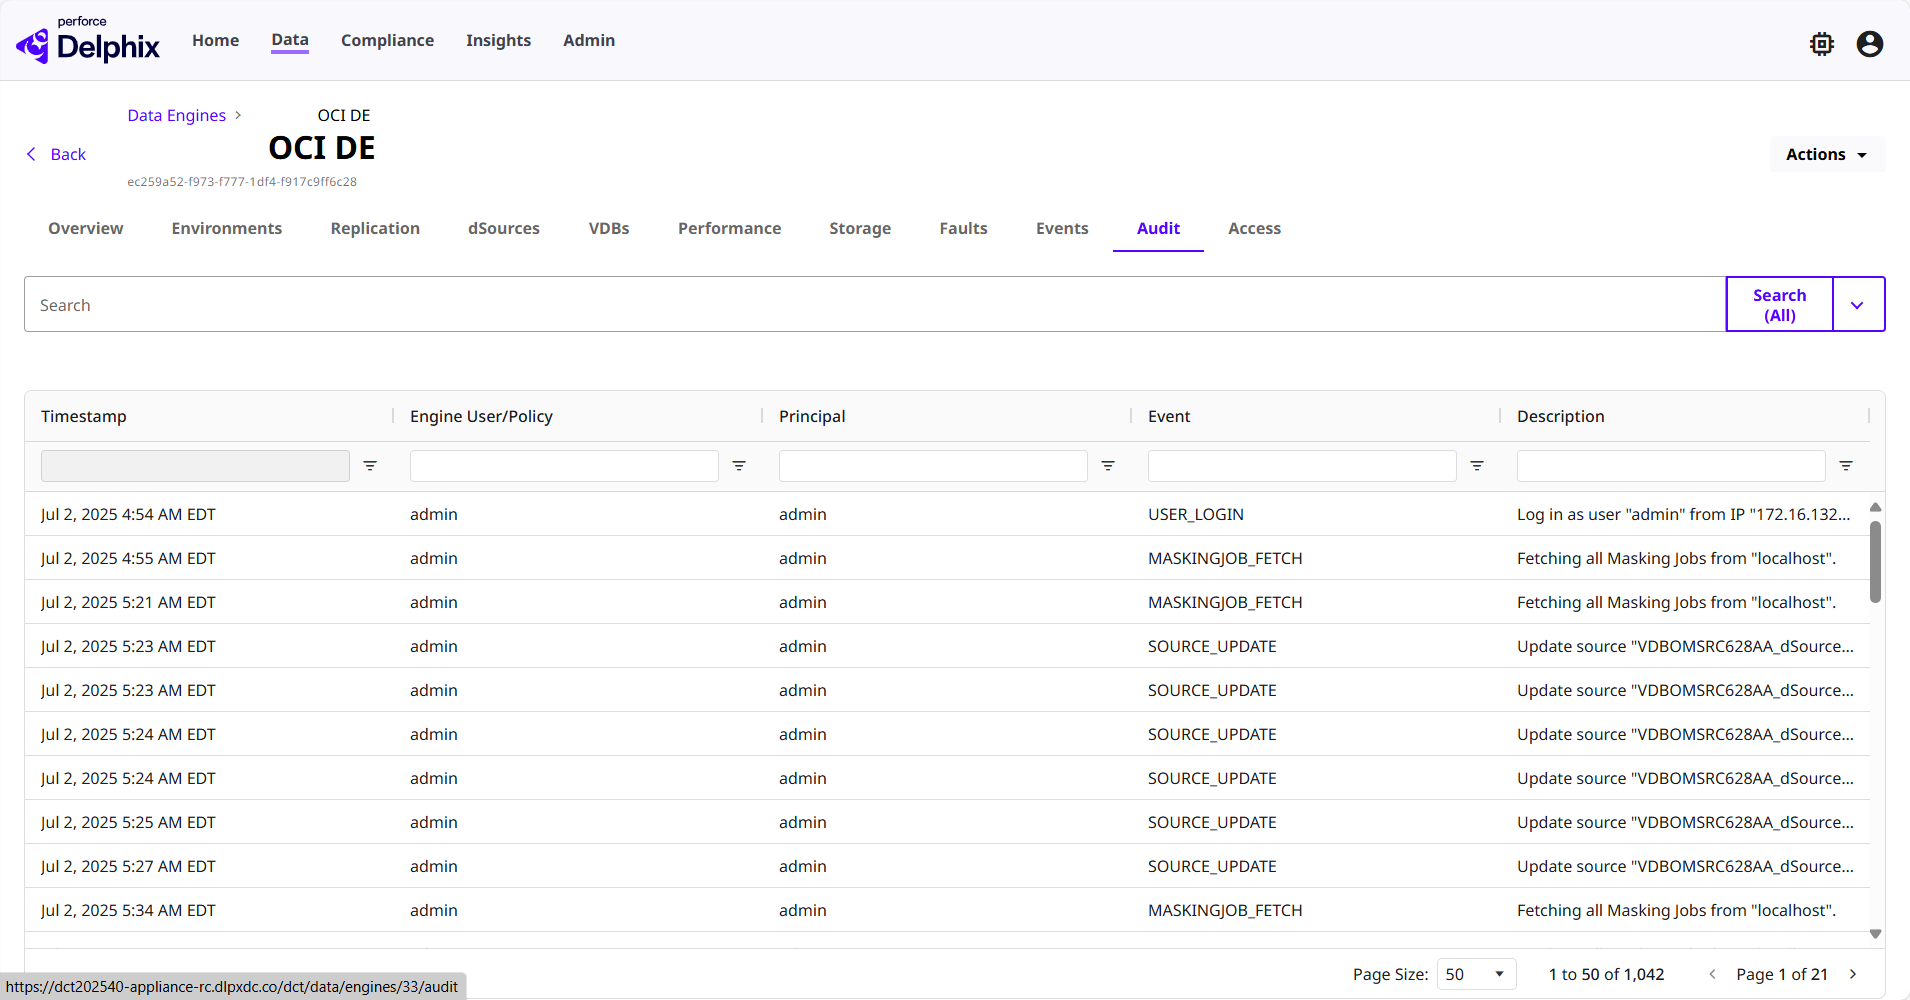Click the Event filter input
This screenshot has height=1000, width=1910.
pos(1302,466)
